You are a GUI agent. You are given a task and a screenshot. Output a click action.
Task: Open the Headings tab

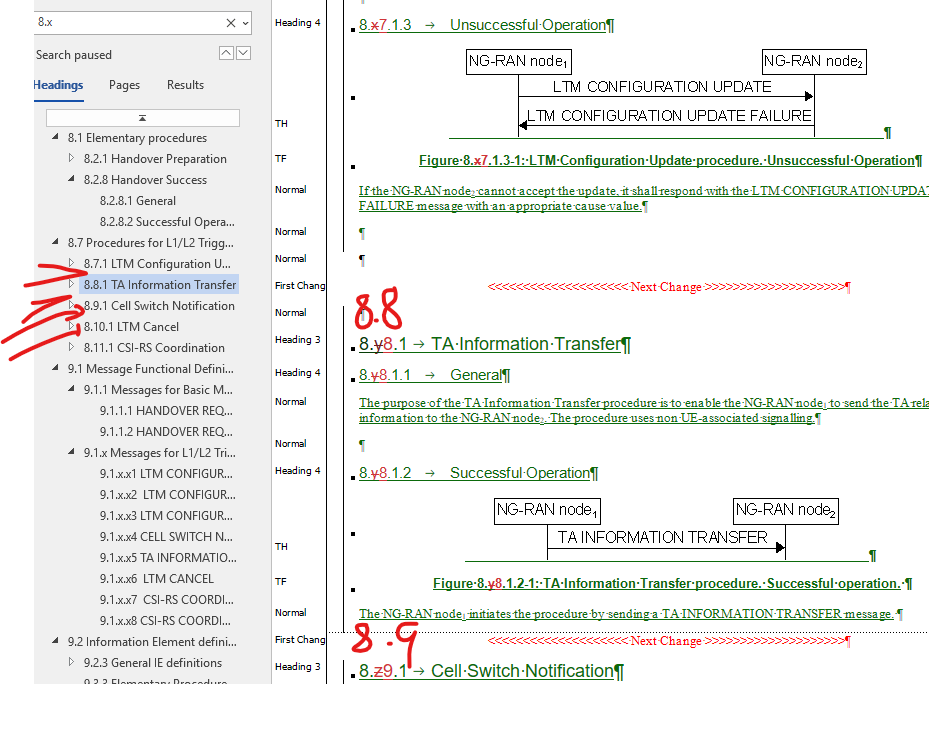coord(58,85)
